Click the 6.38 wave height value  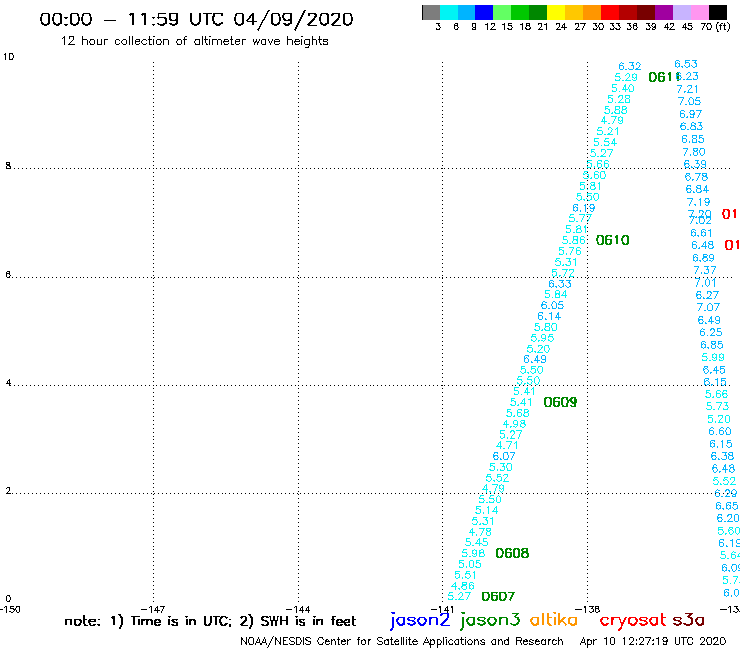point(723,456)
